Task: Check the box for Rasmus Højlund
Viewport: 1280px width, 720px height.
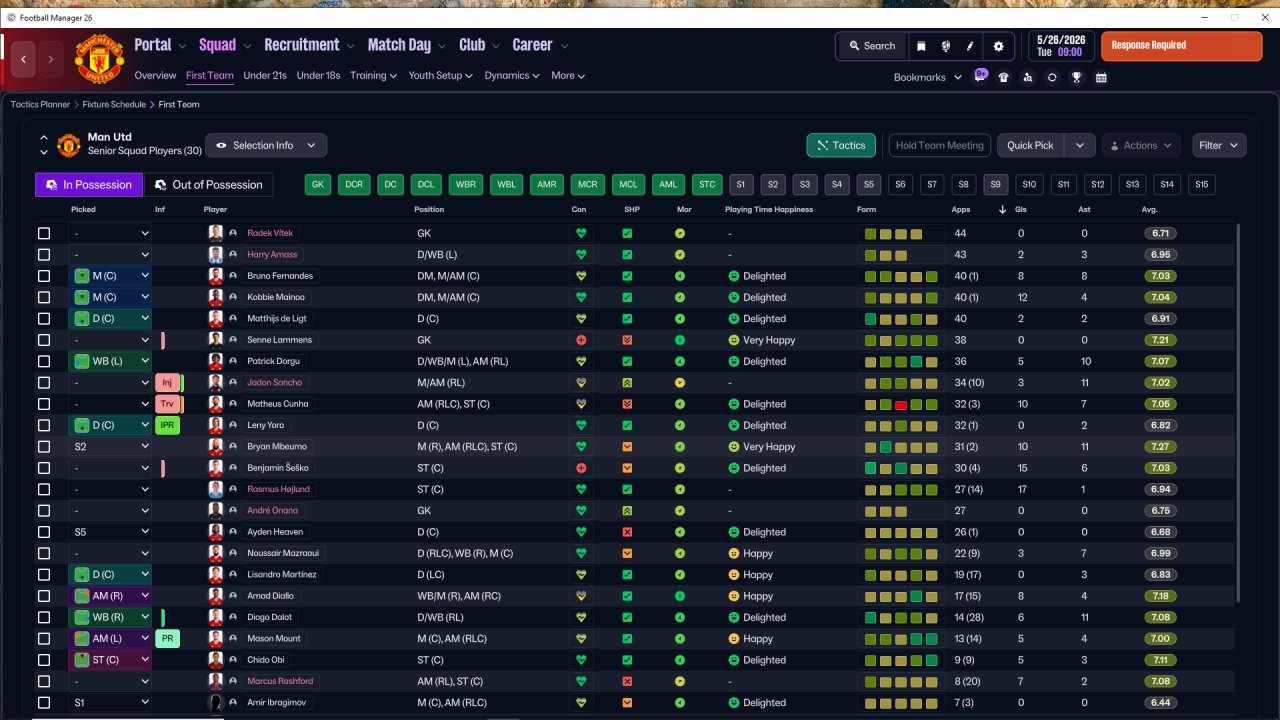Action: [x=44, y=489]
